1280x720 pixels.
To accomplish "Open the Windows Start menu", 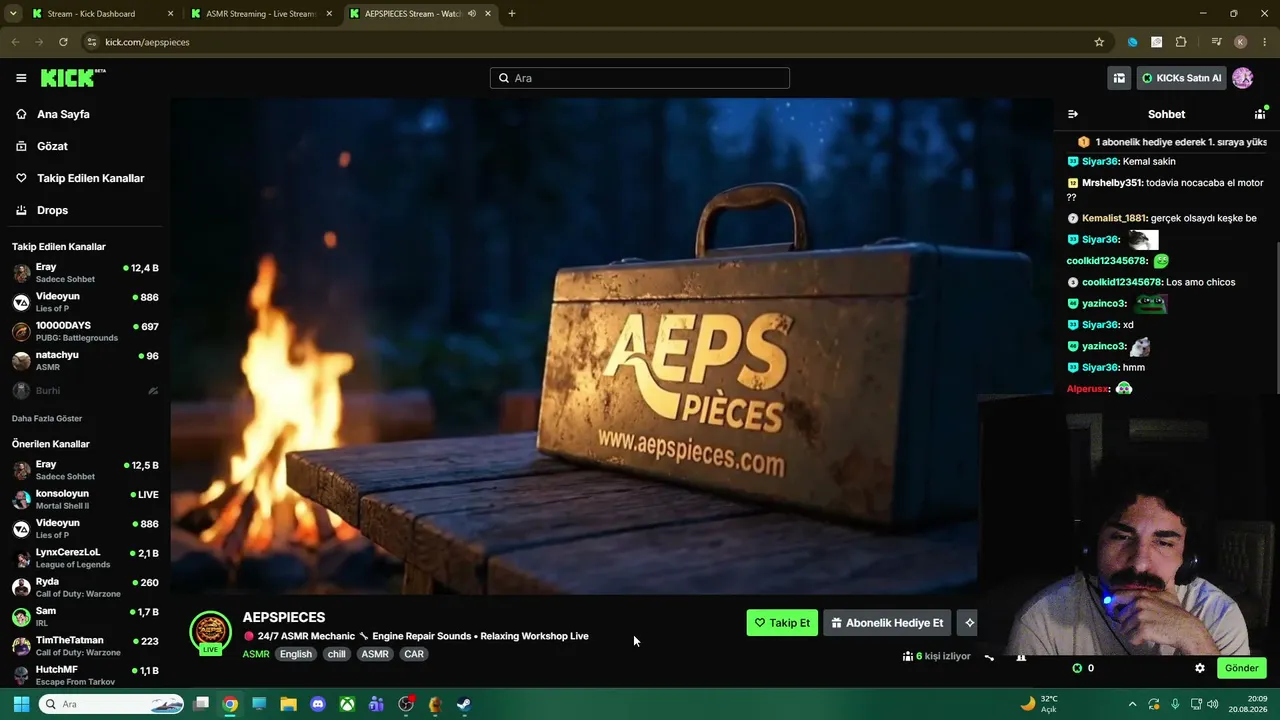I will click(21, 704).
